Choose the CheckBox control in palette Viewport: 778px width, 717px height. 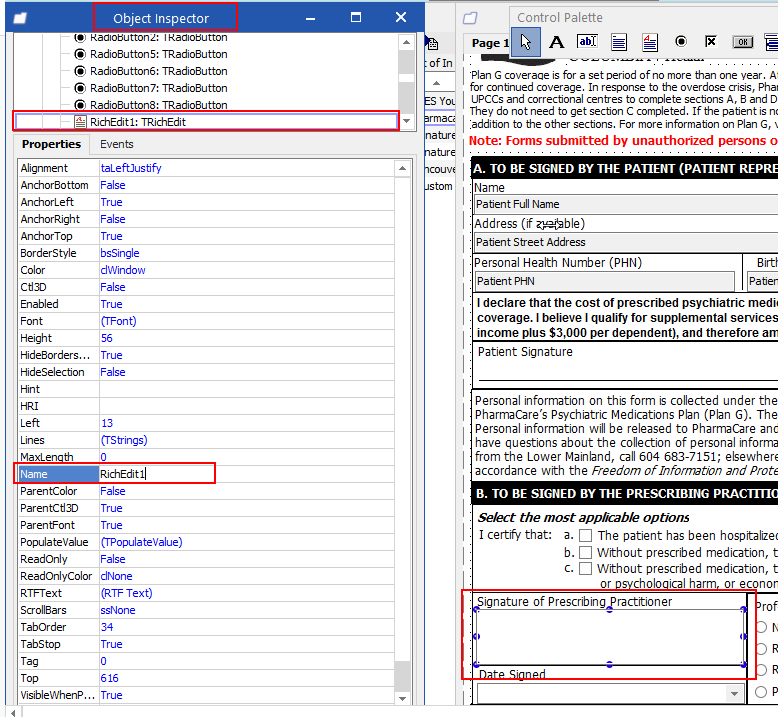711,41
